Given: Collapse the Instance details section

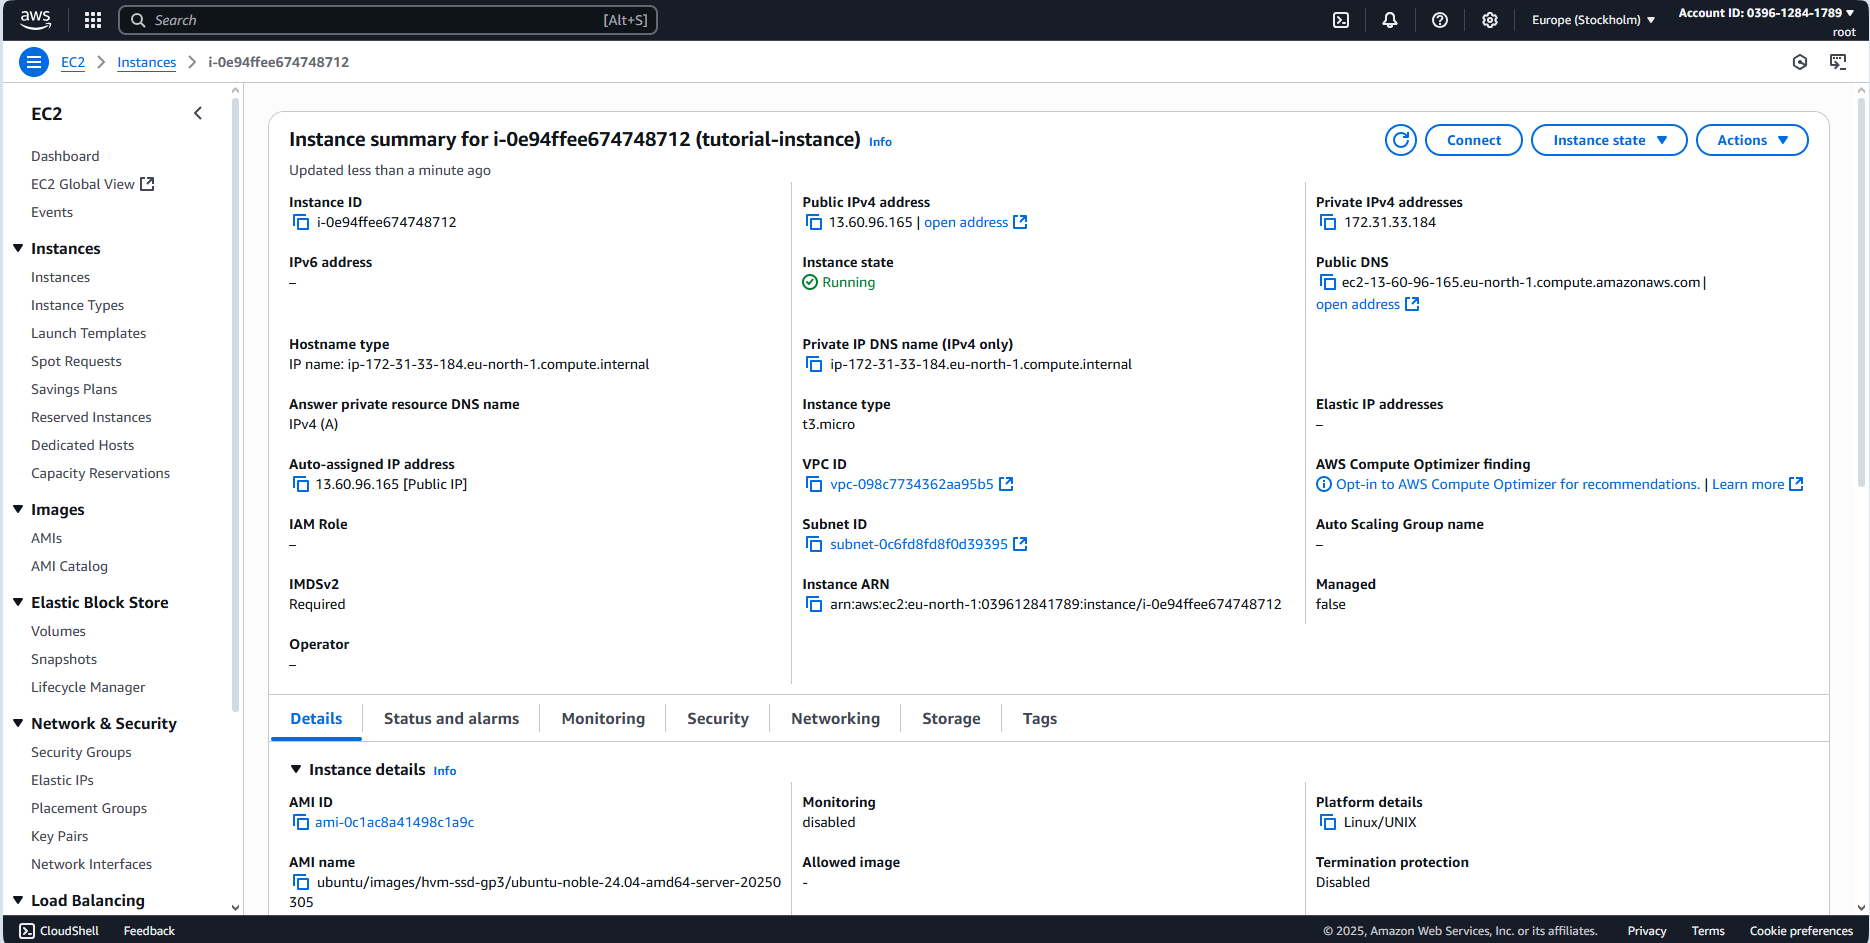Looking at the screenshot, I should coord(296,769).
